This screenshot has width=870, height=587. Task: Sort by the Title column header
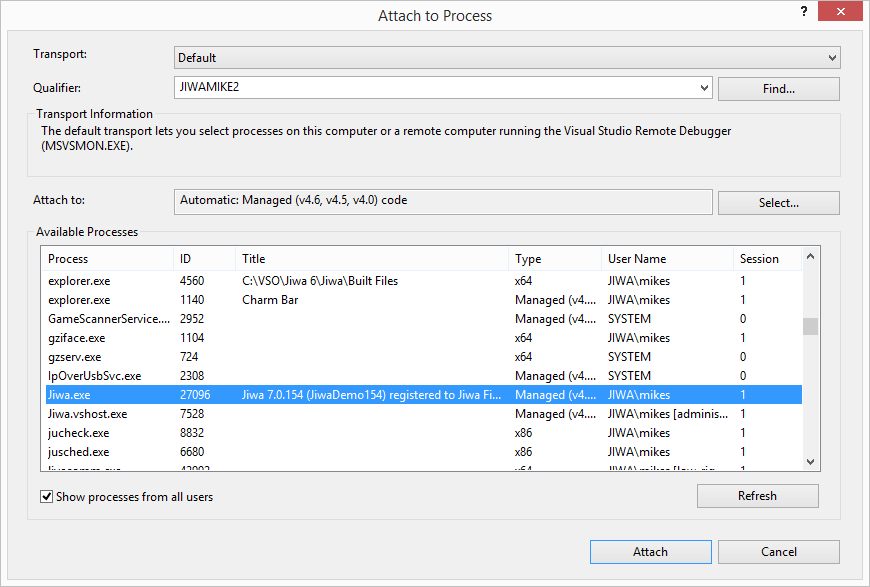pyautogui.click(x=371, y=259)
